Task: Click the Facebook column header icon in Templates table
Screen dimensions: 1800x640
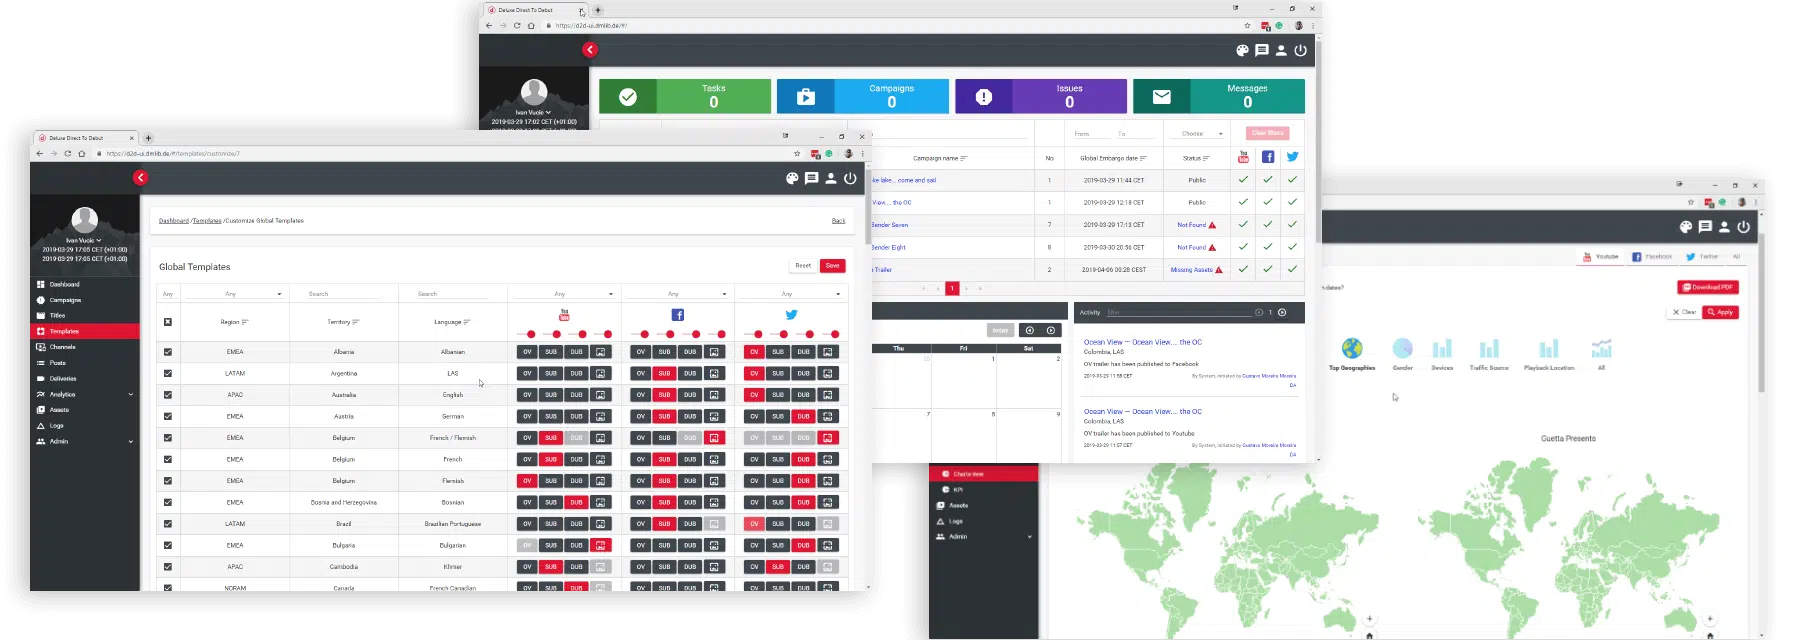Action: pos(678,315)
